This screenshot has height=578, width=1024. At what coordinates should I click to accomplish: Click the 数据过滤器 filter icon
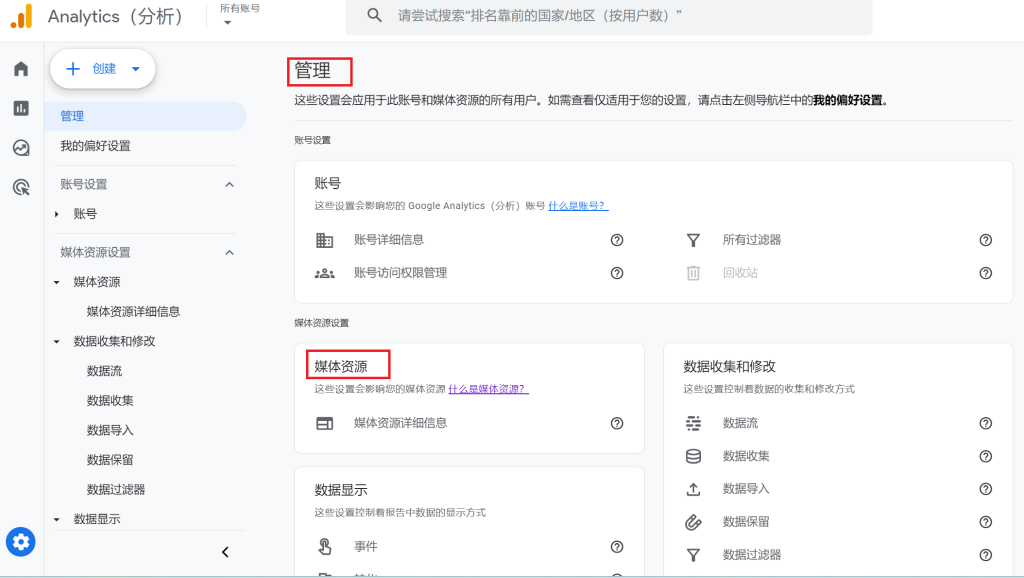click(693, 553)
